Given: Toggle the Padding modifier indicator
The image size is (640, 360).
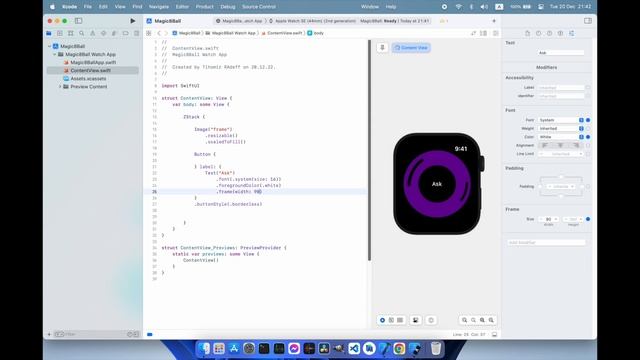Looking at the screenshot, I should (588, 187).
